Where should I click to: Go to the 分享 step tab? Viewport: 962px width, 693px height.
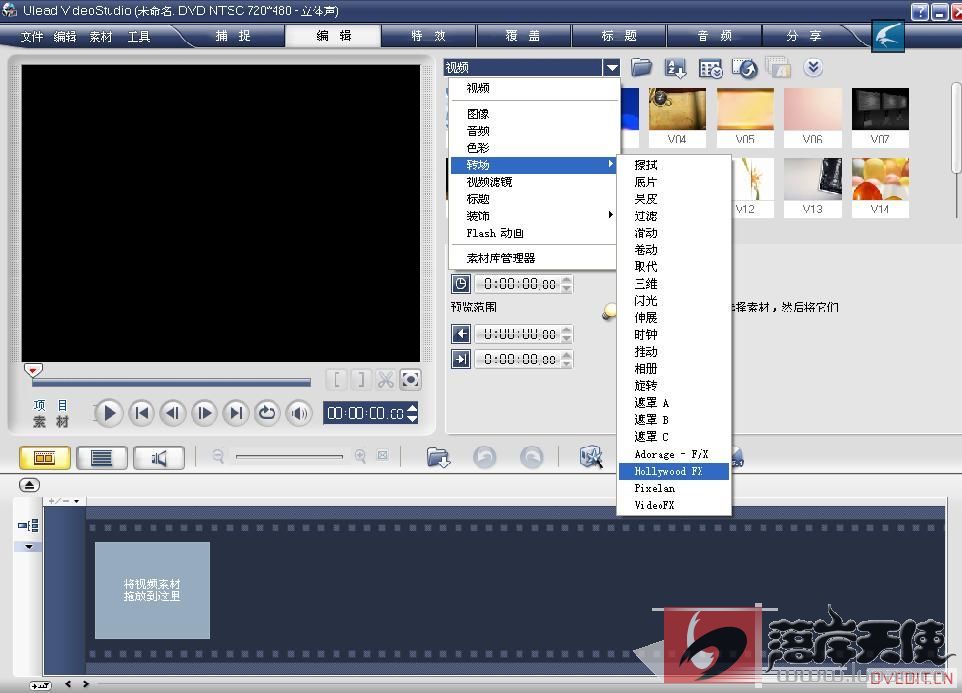click(x=804, y=36)
